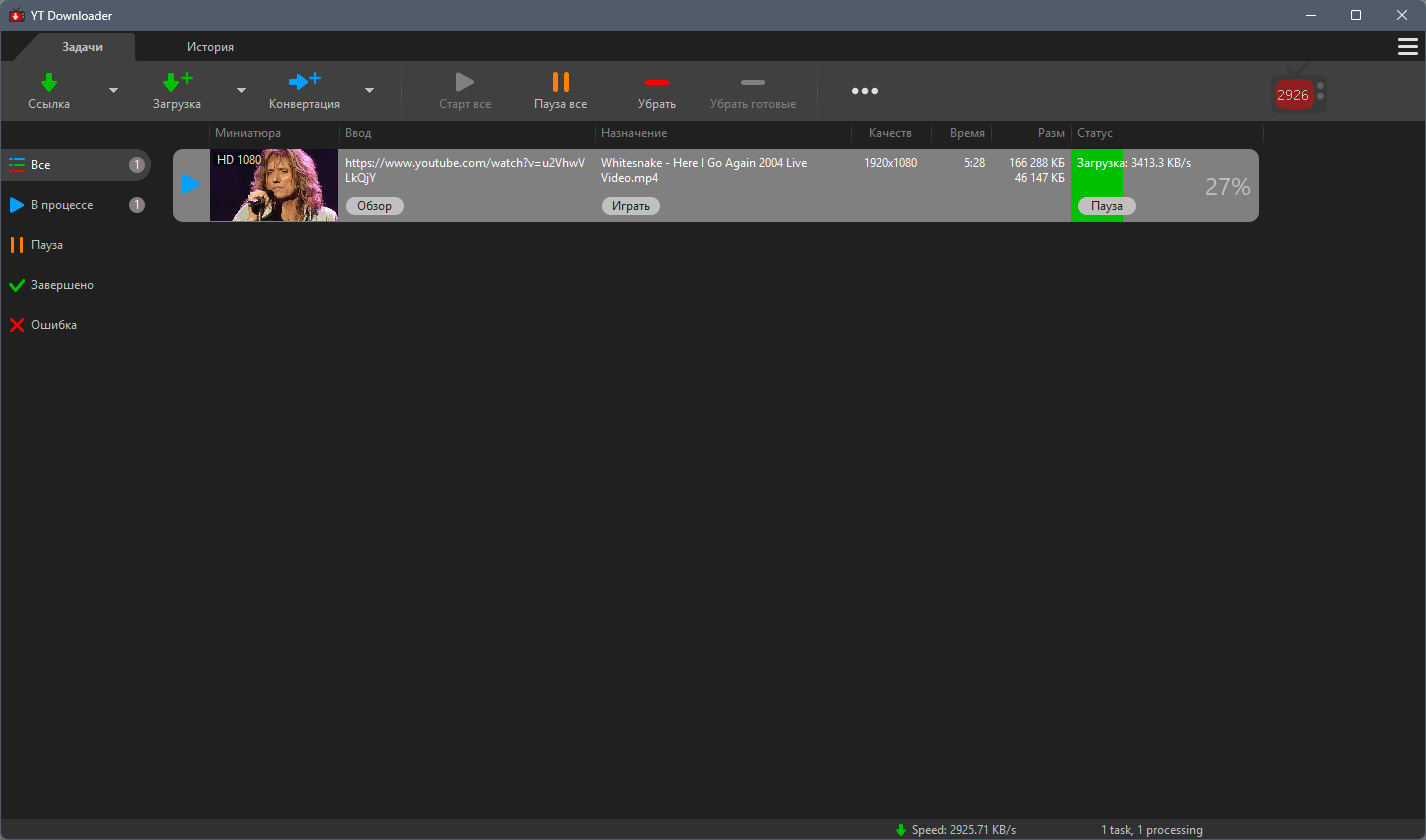Click the red TV speed indicator icon

pos(1298,94)
